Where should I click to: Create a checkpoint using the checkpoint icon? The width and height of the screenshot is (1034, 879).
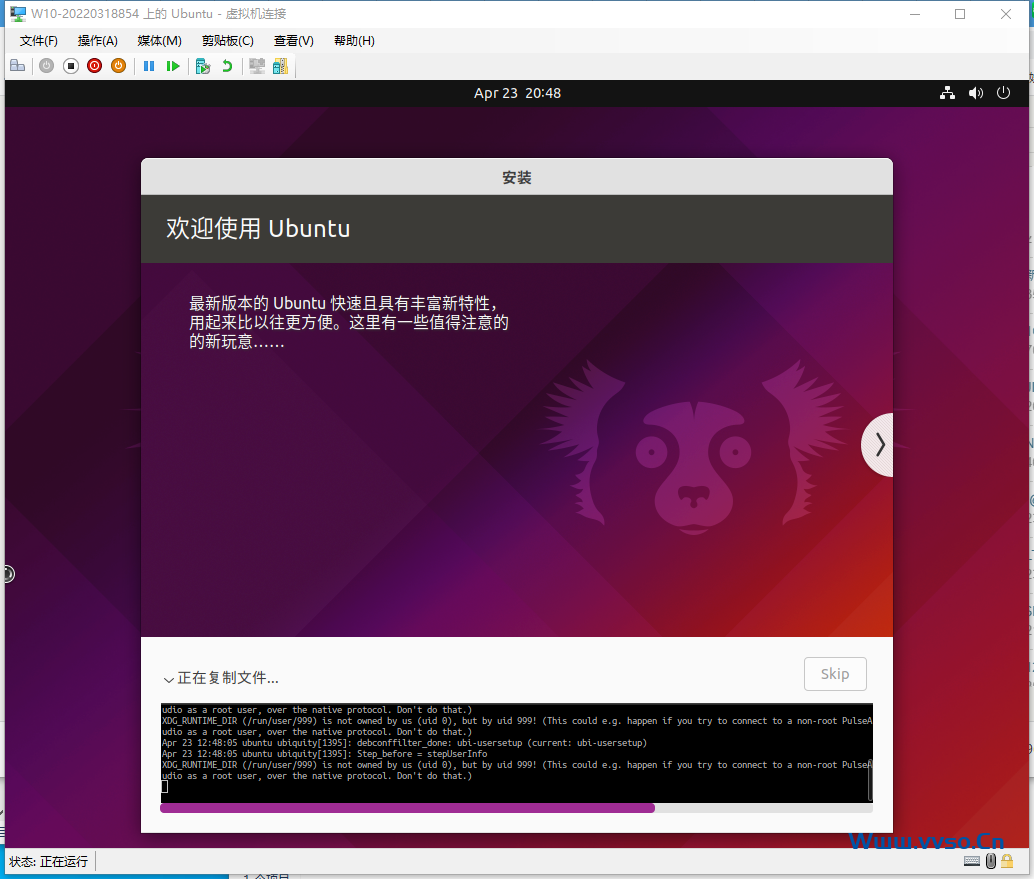coord(202,65)
